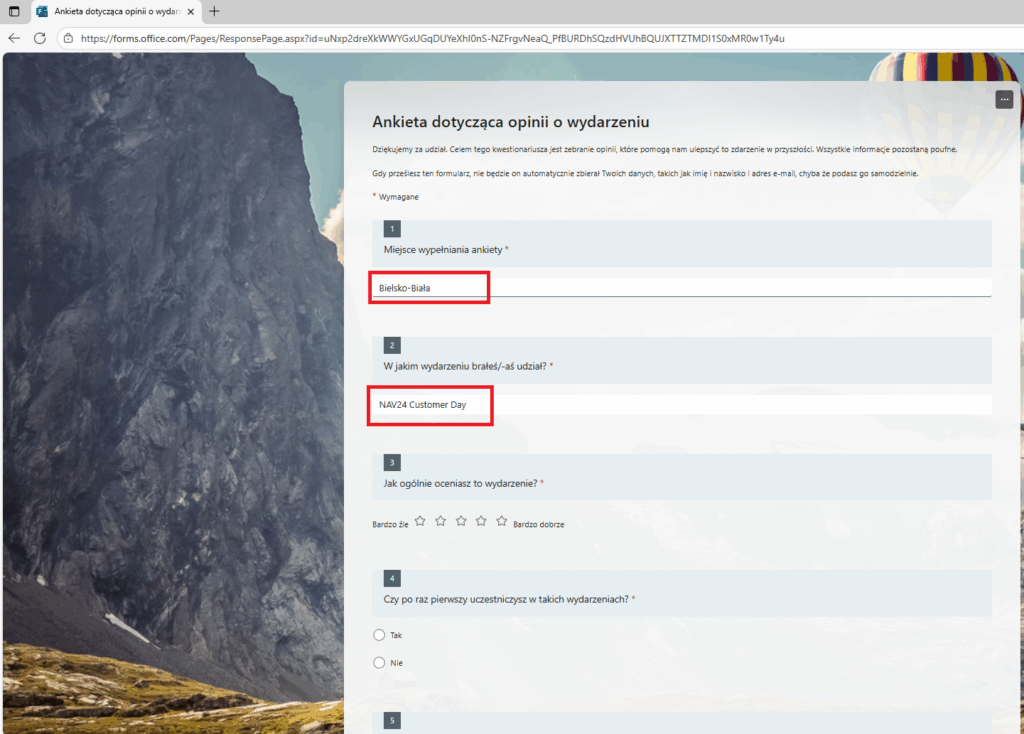Image resolution: width=1024 pixels, height=734 pixels.
Task: Click the "Miejsce wypełniania ankiety" text field
Action: point(680,288)
